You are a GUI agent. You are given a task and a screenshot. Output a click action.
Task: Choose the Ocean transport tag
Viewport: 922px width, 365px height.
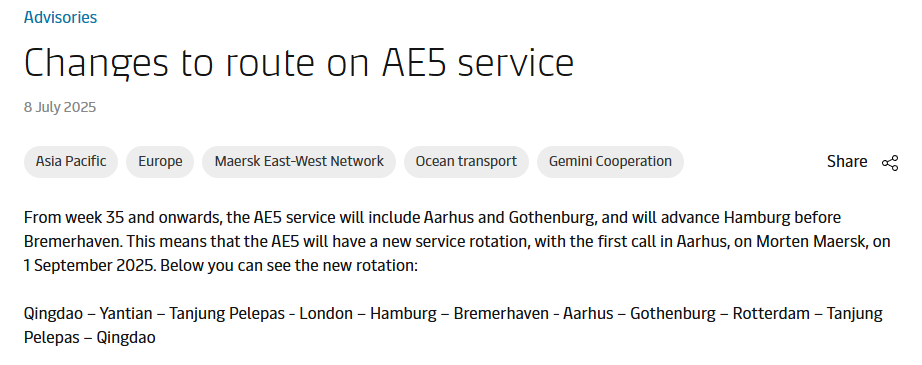466,162
